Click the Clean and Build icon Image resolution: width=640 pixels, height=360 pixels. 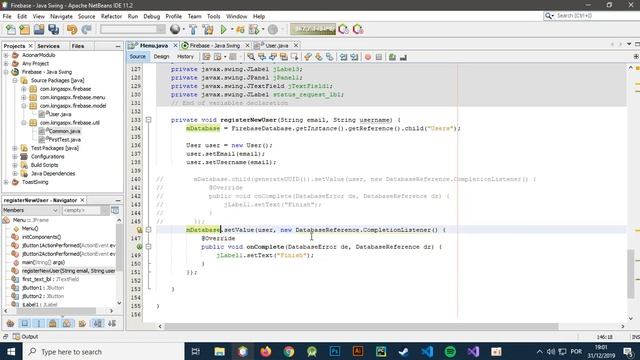tap(208, 29)
